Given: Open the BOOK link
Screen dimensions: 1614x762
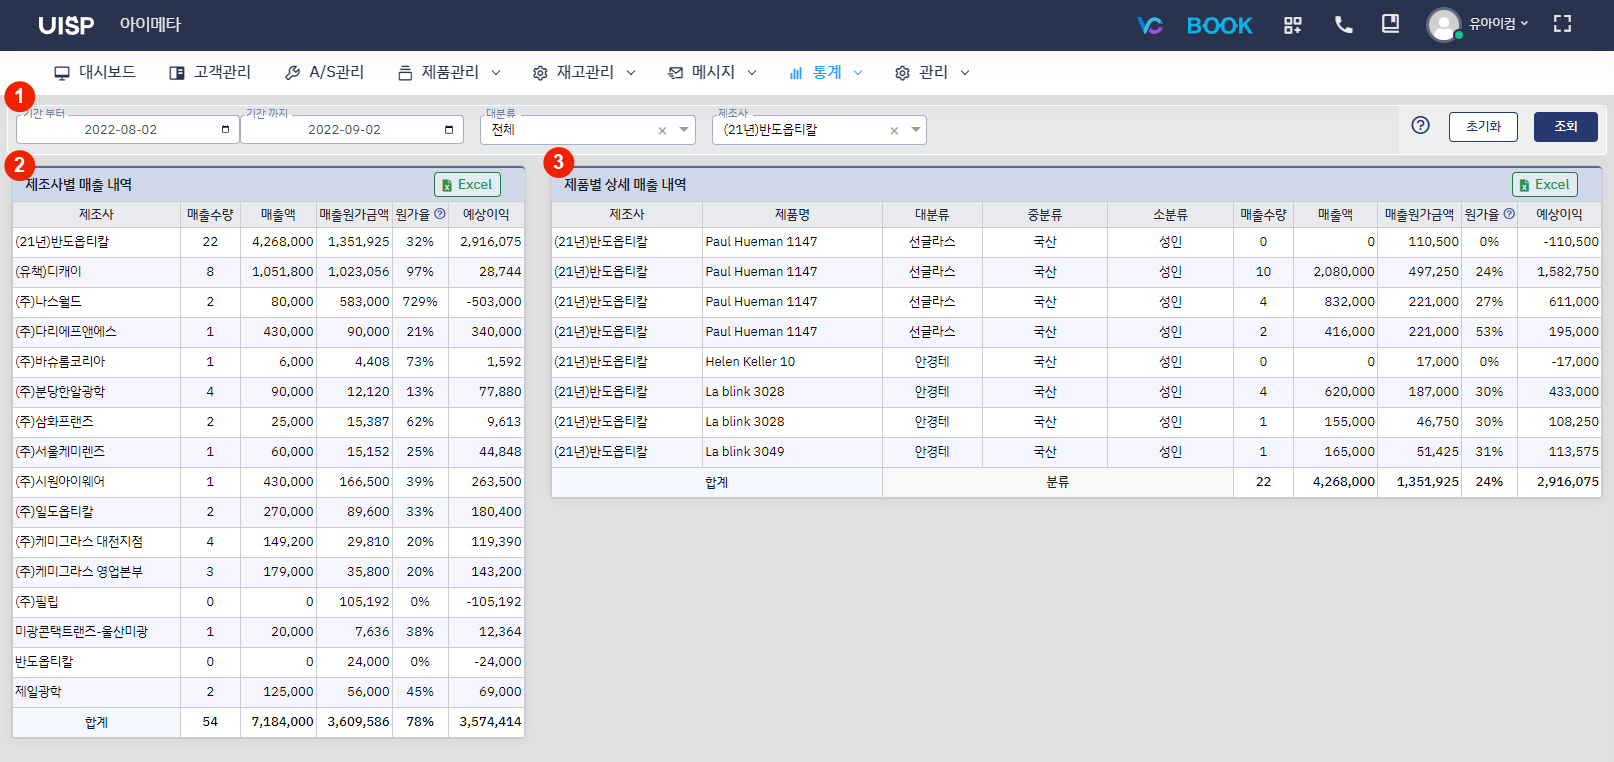Looking at the screenshot, I should tap(1219, 25).
